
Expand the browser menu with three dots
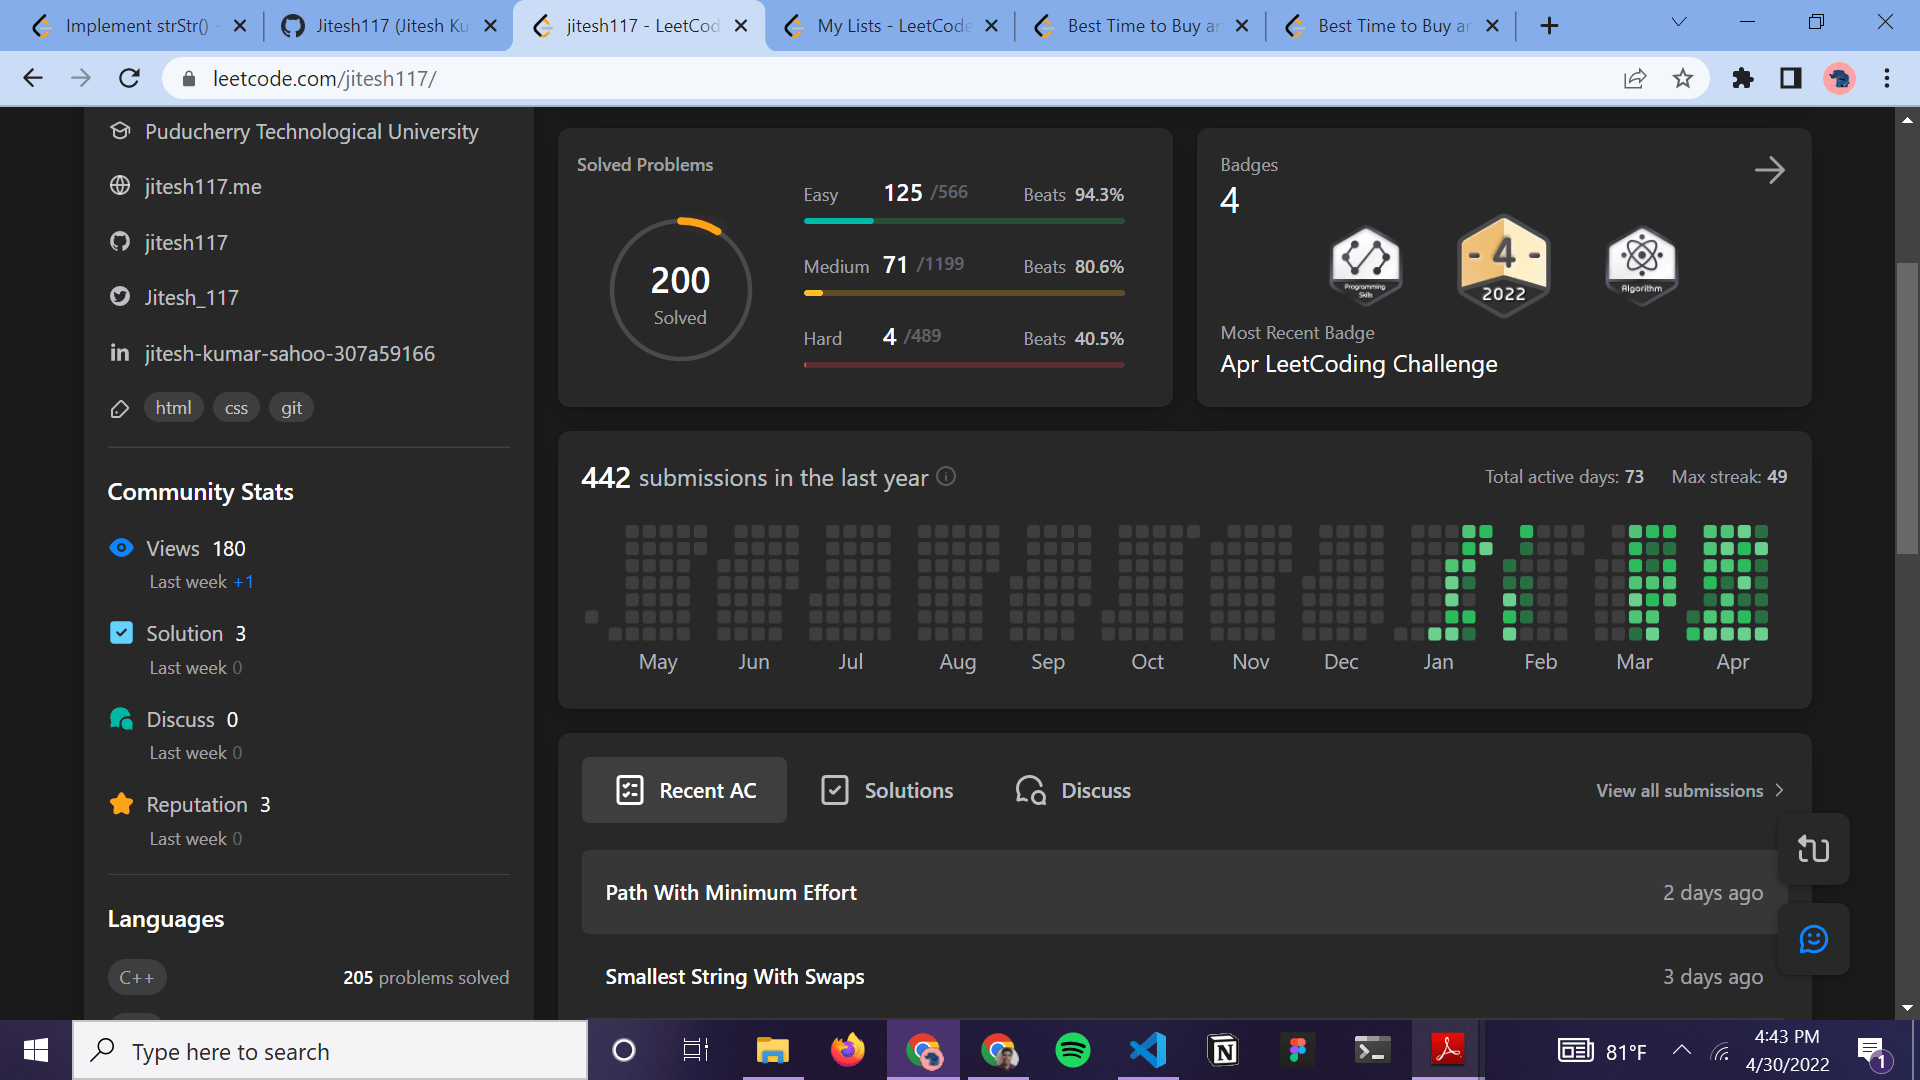tap(1887, 78)
